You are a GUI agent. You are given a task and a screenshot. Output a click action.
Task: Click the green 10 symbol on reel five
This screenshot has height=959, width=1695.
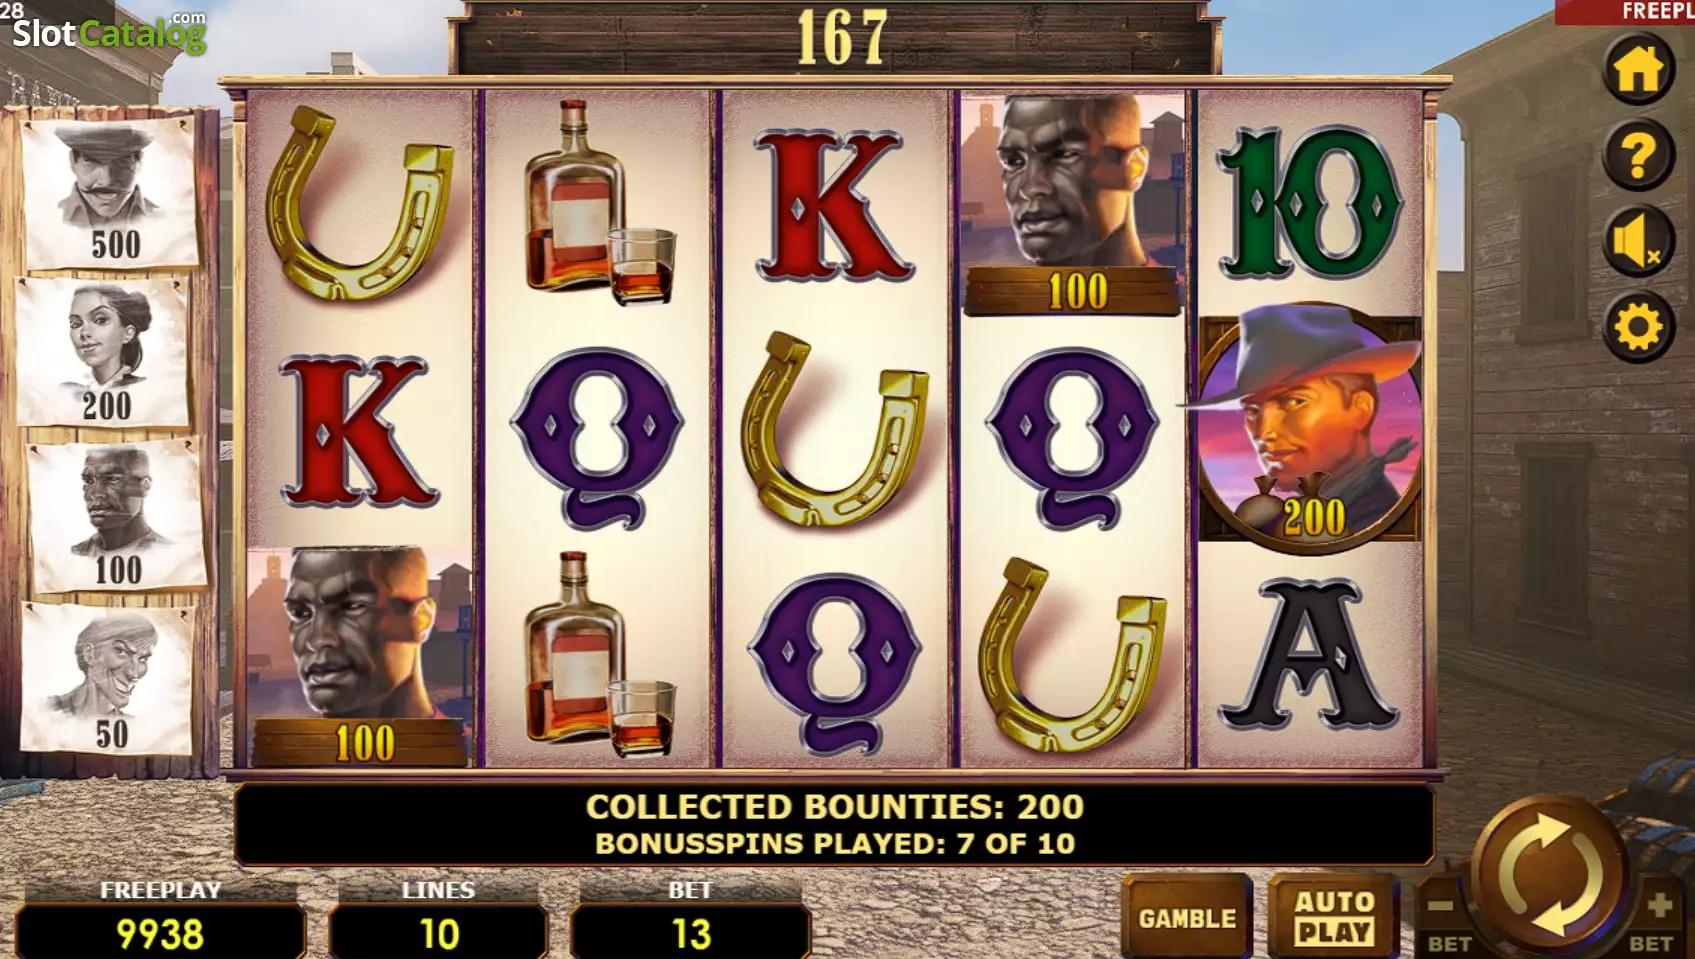(1309, 203)
